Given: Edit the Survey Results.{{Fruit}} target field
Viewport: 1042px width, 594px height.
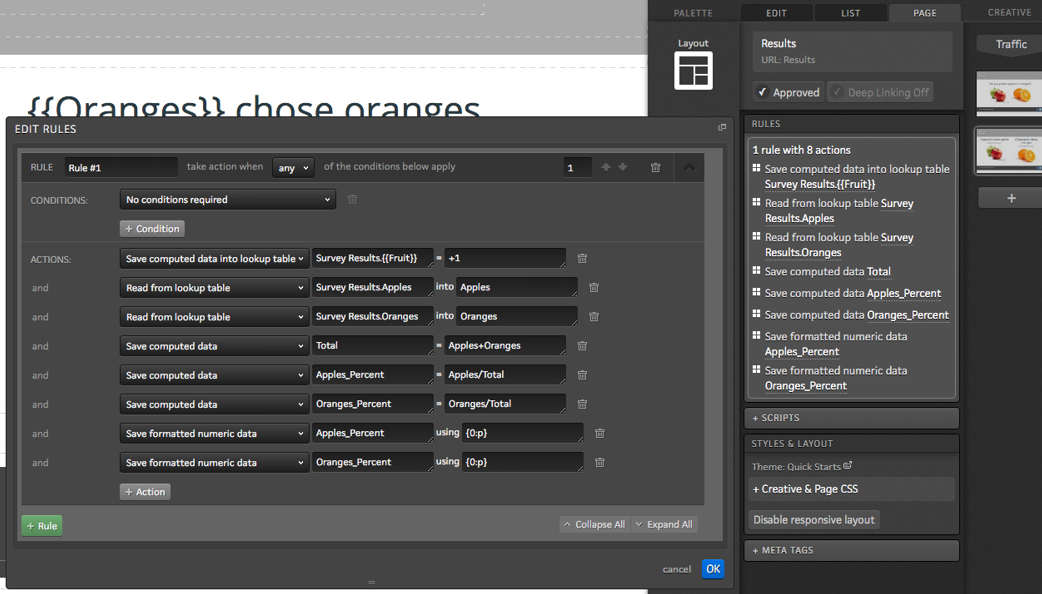Looking at the screenshot, I should (372, 258).
